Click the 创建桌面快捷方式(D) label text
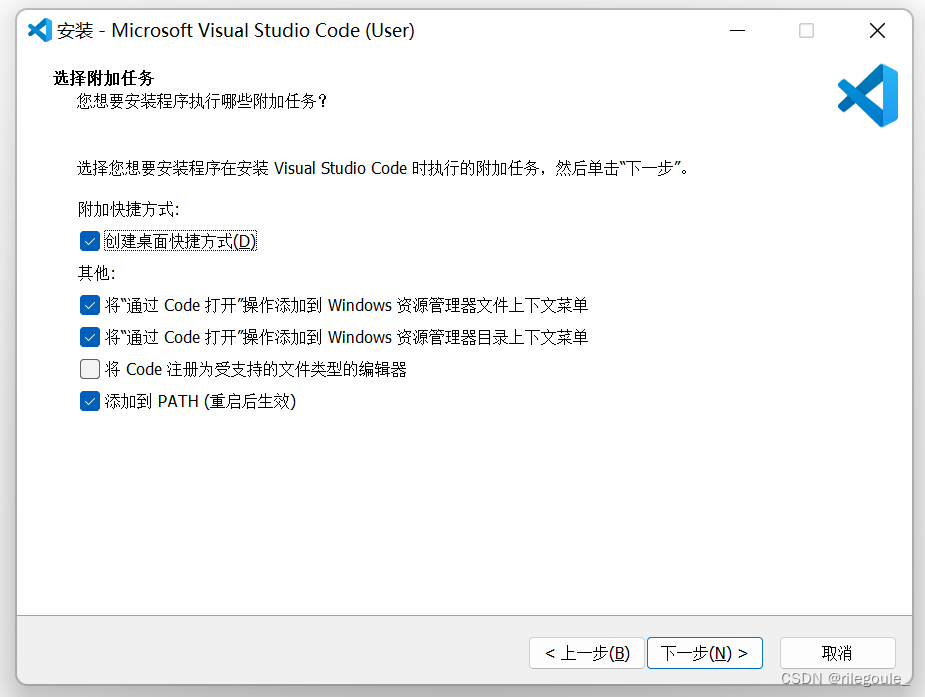This screenshot has height=697, width=925. (x=177, y=241)
